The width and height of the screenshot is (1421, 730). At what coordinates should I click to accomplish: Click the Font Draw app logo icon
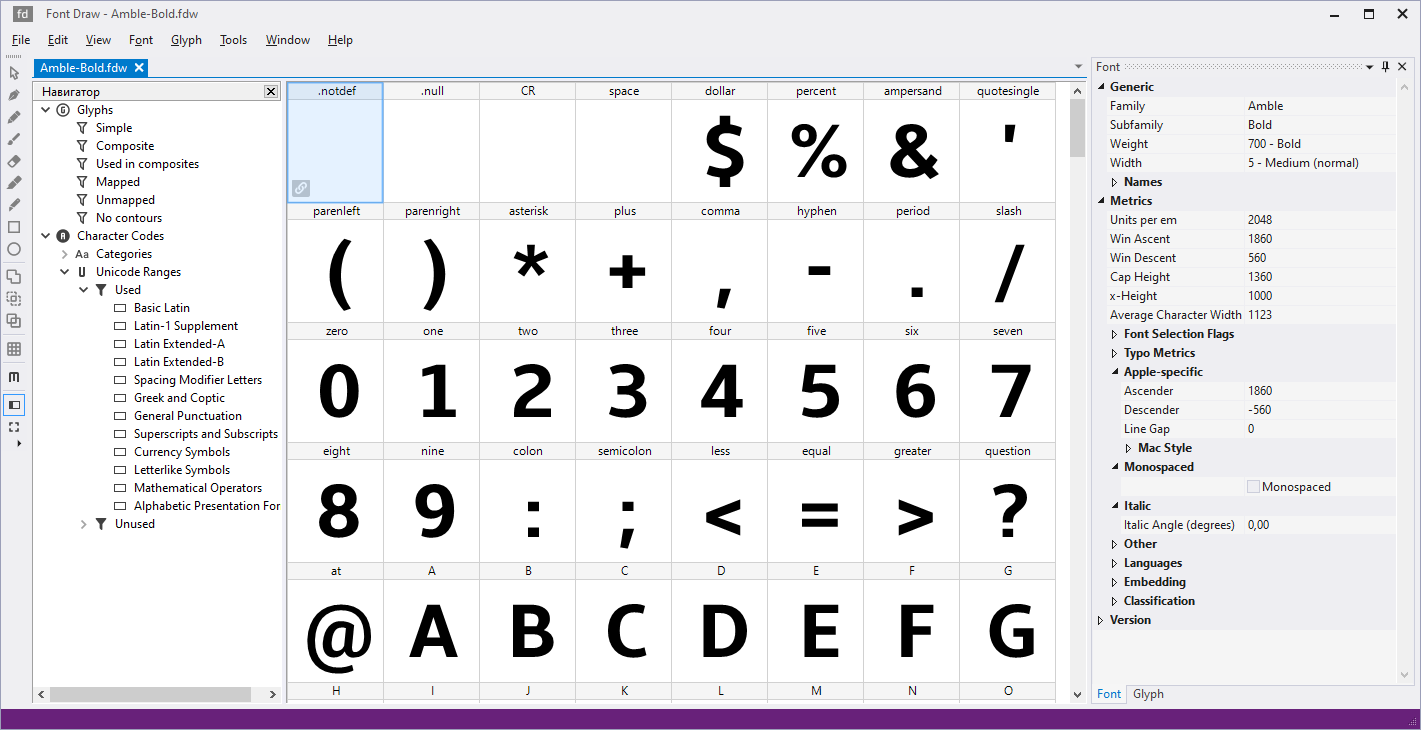pos(22,14)
